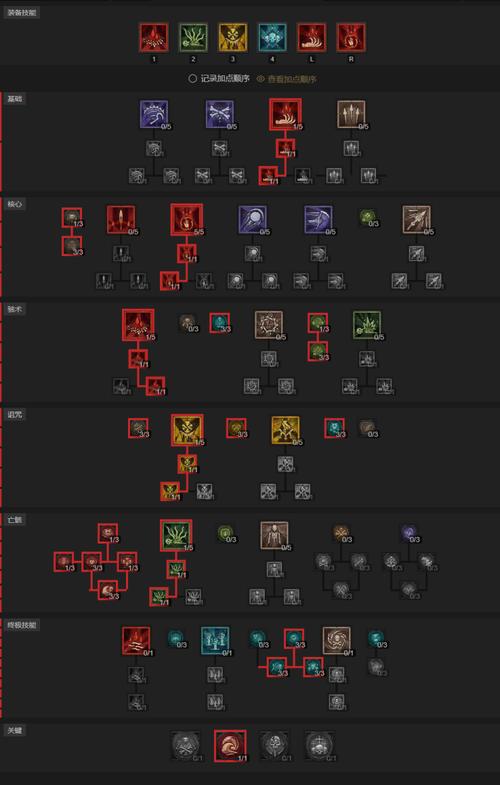
Task: Click the 1/1 red spiral key passive
Action: [230, 746]
